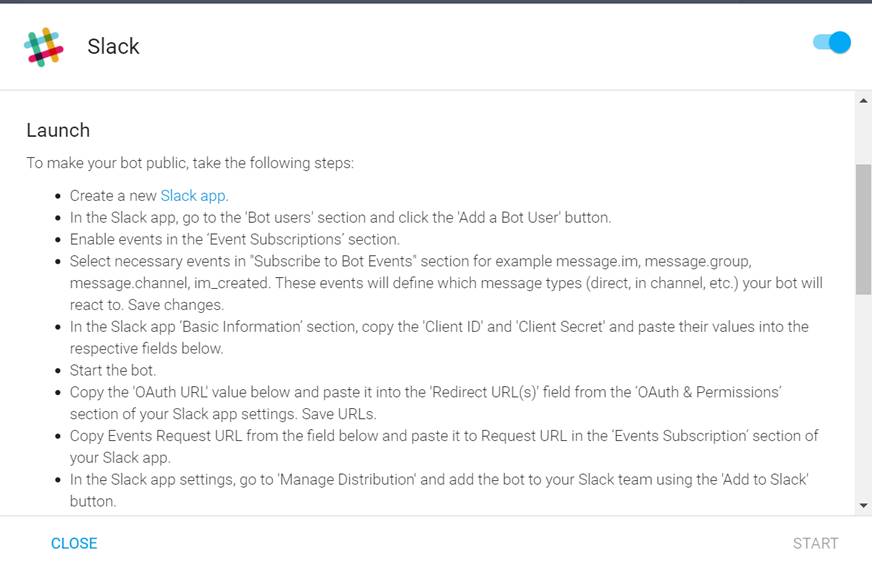Click the 'Launch' section heading

[x=58, y=130]
